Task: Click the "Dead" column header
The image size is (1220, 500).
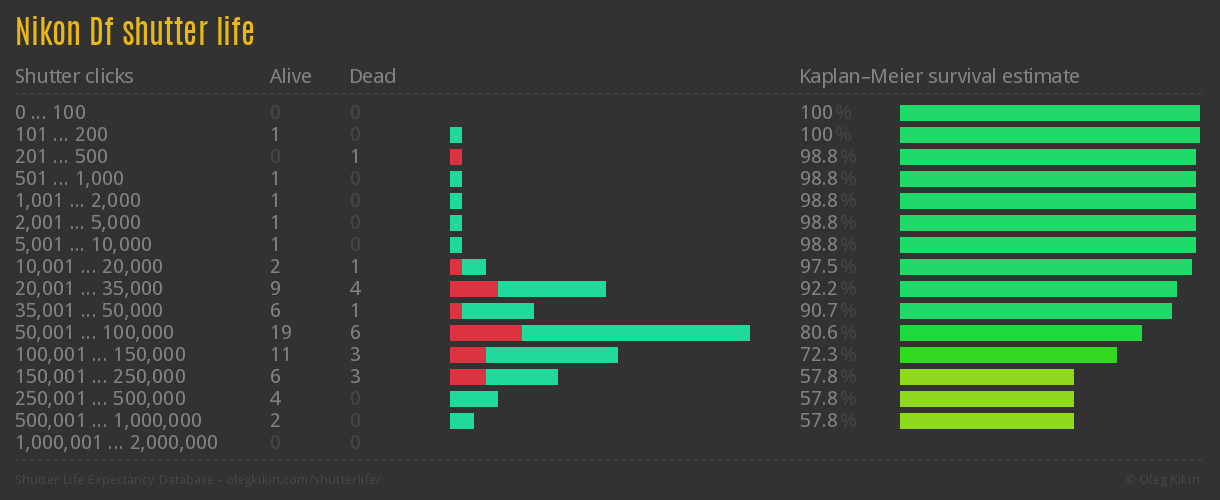Action: point(372,76)
